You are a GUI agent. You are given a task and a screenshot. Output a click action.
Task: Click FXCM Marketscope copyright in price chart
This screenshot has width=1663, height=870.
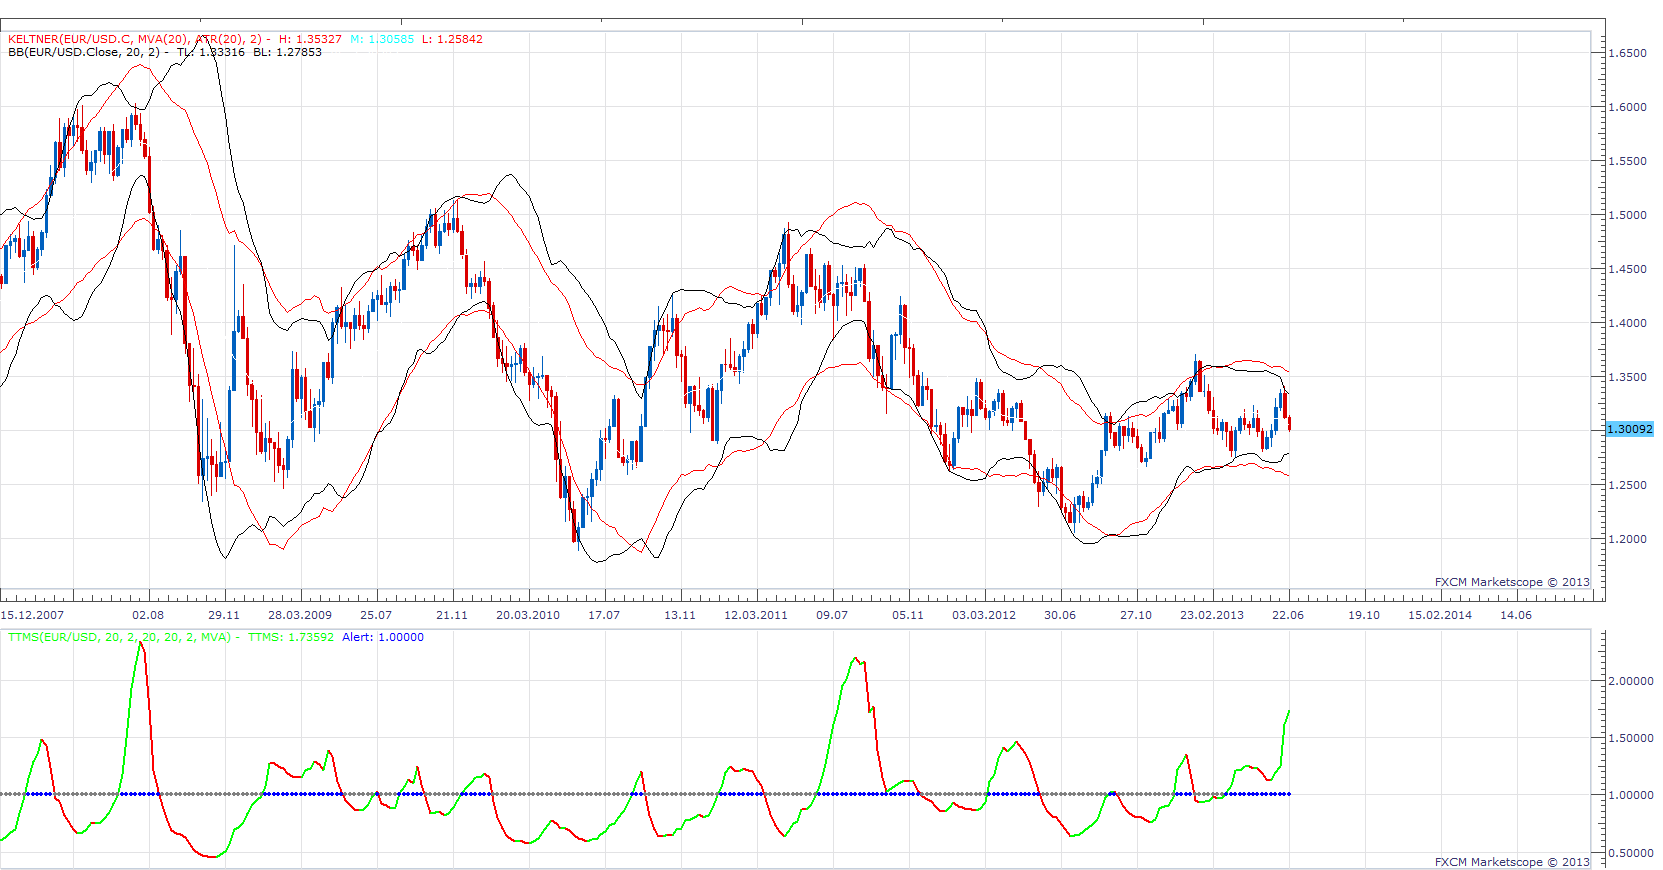click(1512, 582)
